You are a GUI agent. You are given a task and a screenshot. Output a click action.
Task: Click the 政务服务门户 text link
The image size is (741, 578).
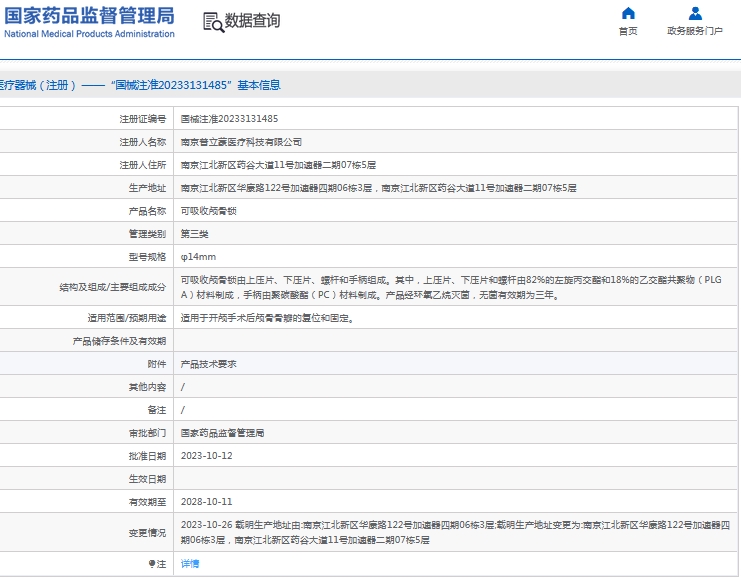click(x=695, y=31)
